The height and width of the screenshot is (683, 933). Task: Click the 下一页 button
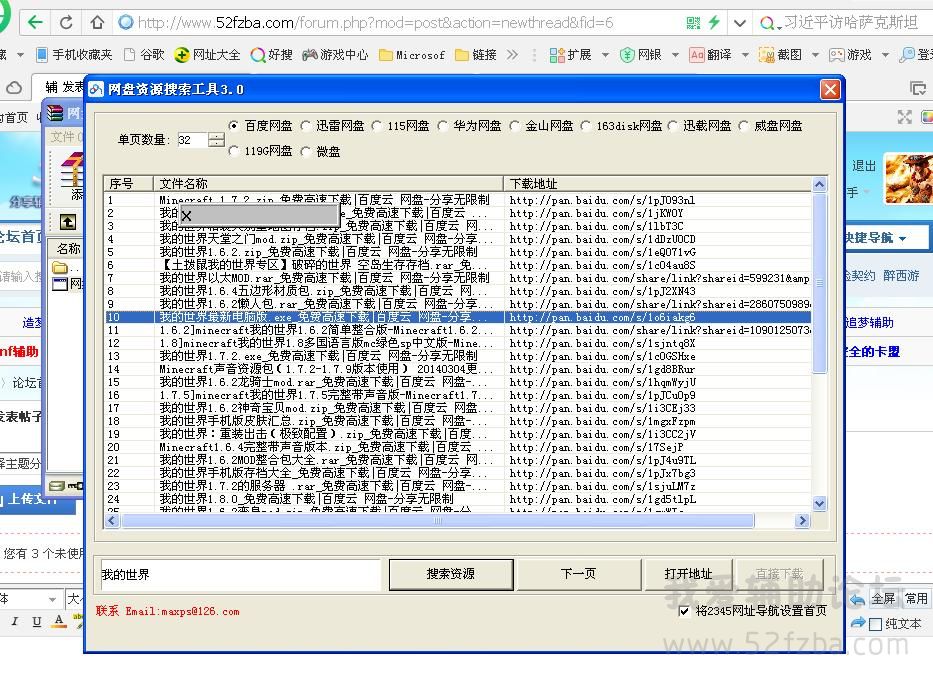tap(578, 574)
